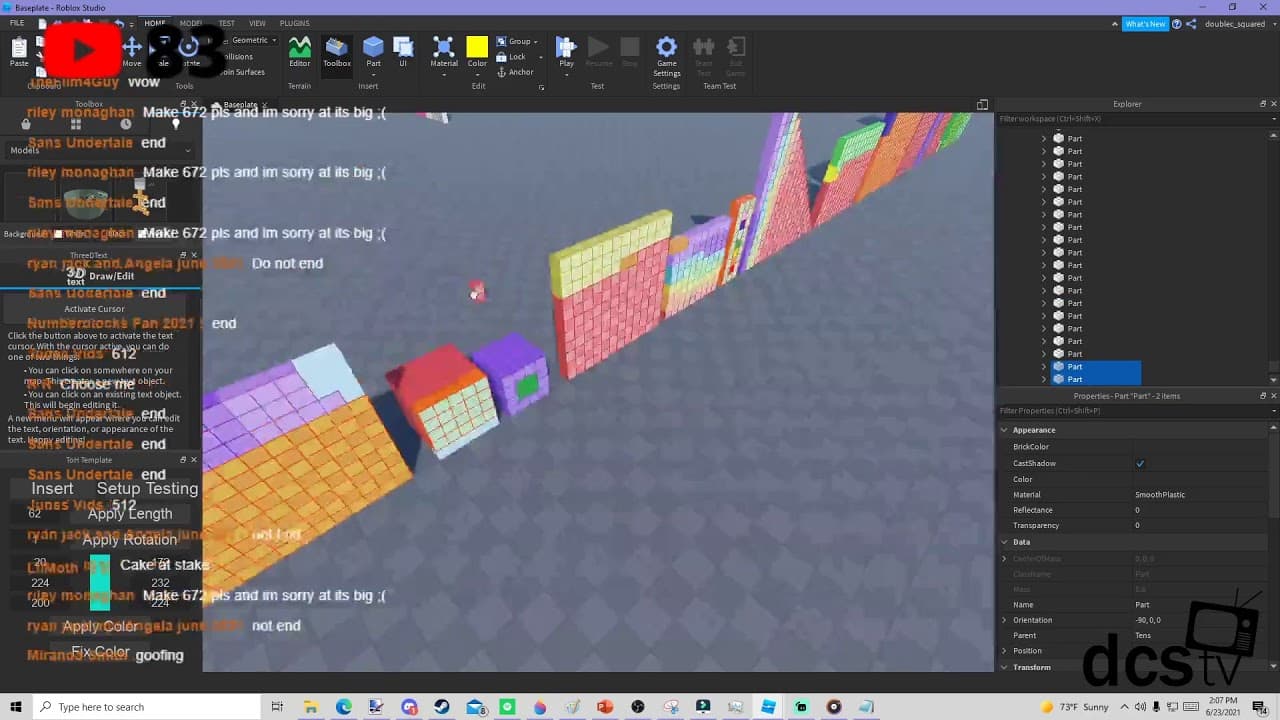
Task: Close the Explorer panel
Action: (x=1273, y=104)
